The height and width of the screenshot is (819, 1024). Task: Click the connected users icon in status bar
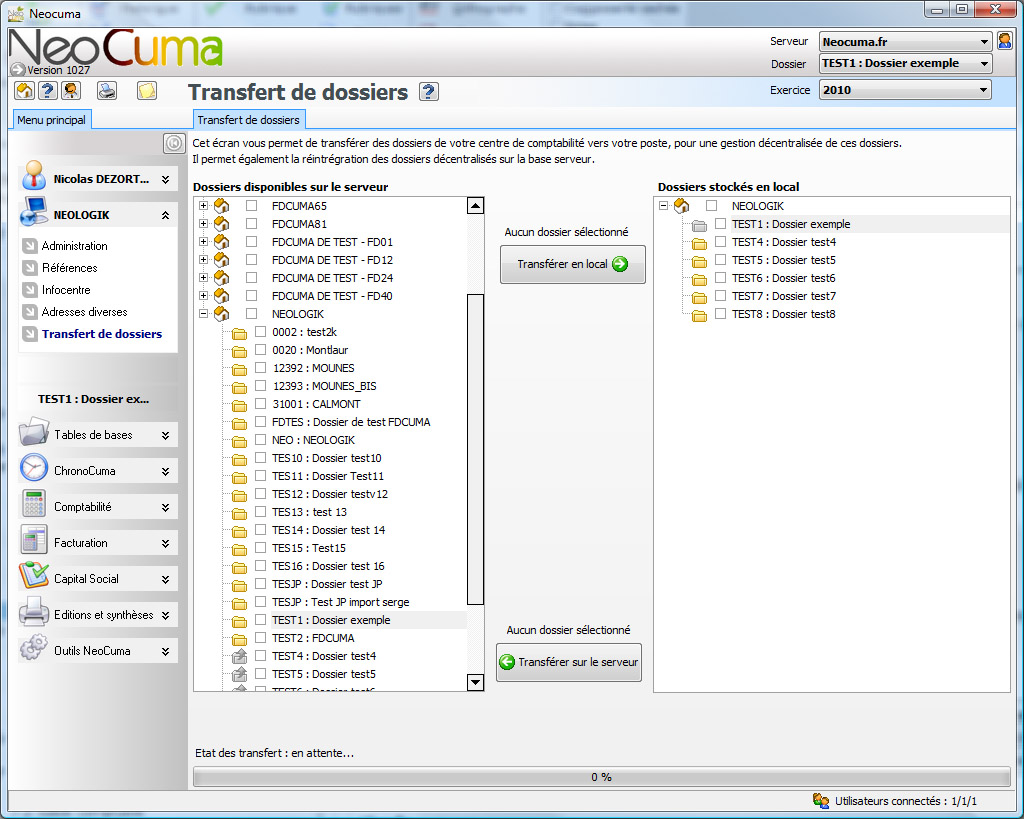(x=821, y=800)
